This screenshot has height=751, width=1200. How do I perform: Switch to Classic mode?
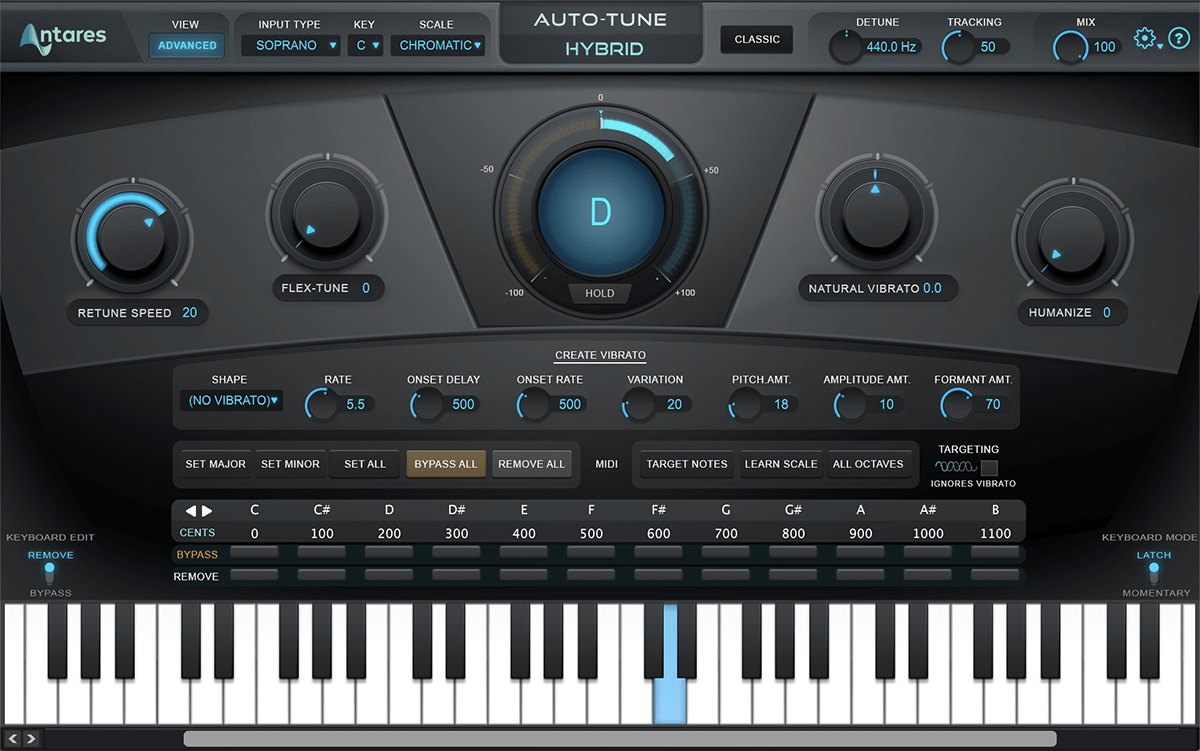coord(757,39)
